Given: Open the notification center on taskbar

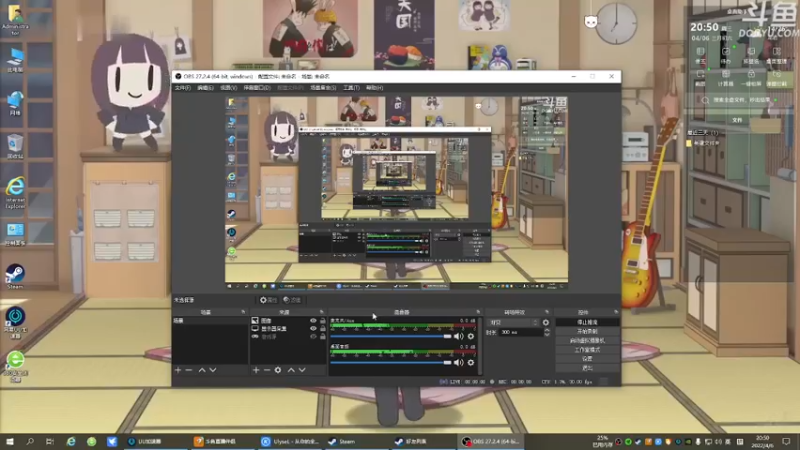Looking at the screenshot, I should (786, 441).
